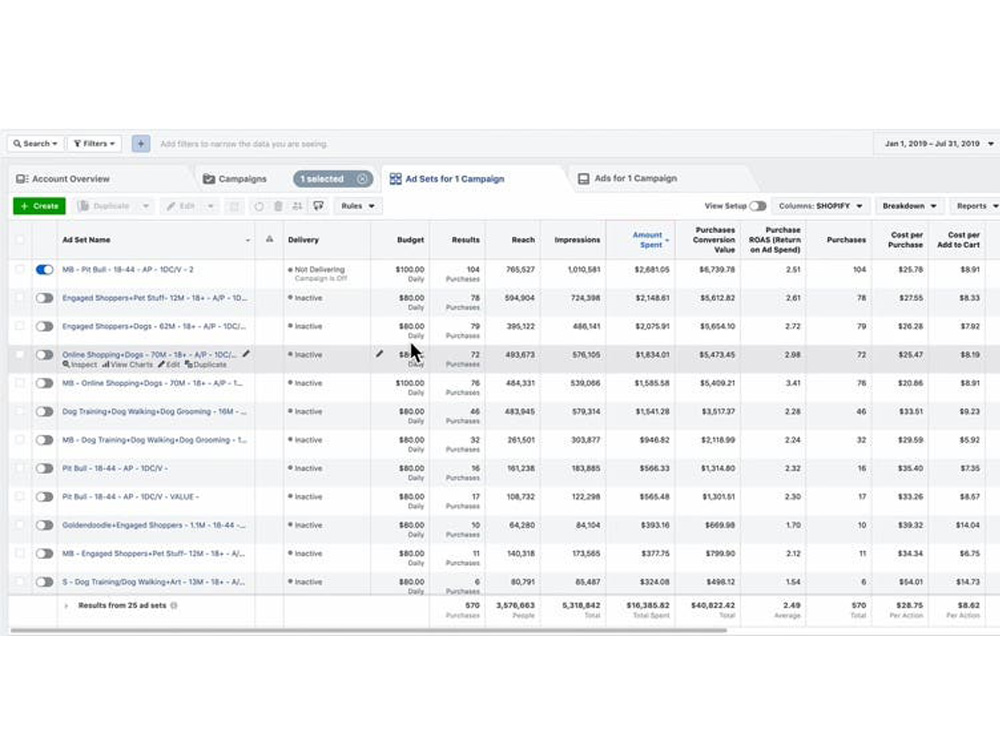Click Duplicate link under Online Shopping+Dogs row
Image resolution: width=1000 pixels, height=750 pixels.
[x=205, y=365]
